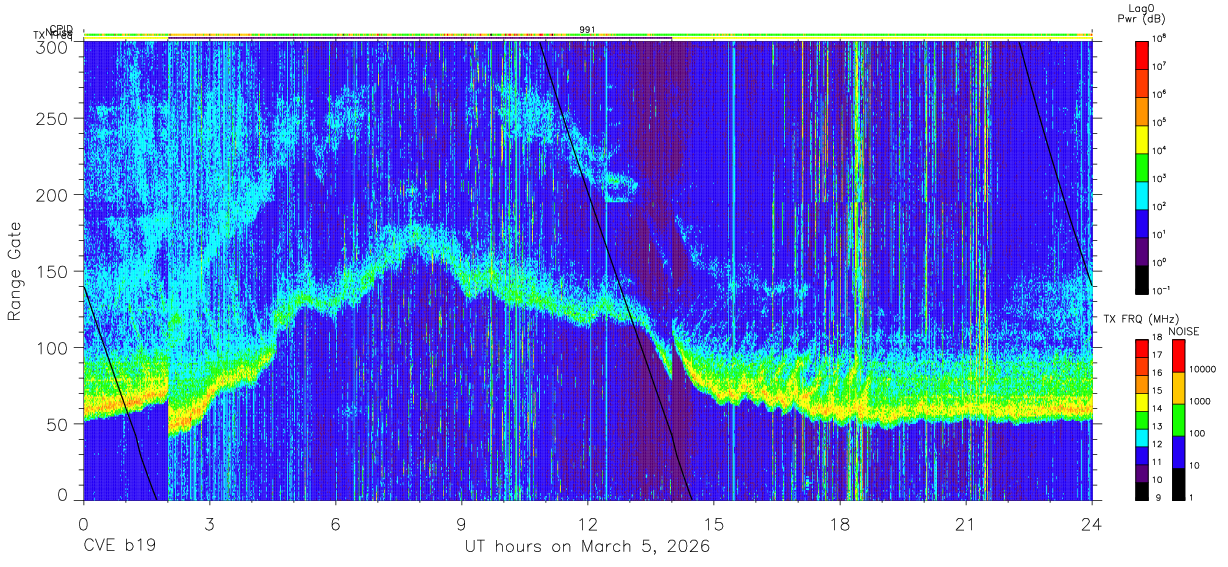Click the '1000' NOISE scale value
Image resolution: width=1228 pixels, height=567 pixels.
click(1199, 402)
